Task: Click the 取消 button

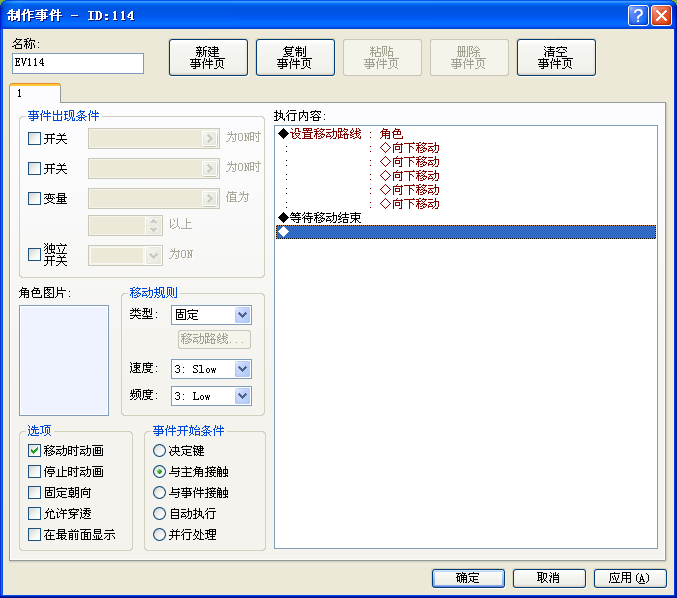Action: tap(549, 578)
